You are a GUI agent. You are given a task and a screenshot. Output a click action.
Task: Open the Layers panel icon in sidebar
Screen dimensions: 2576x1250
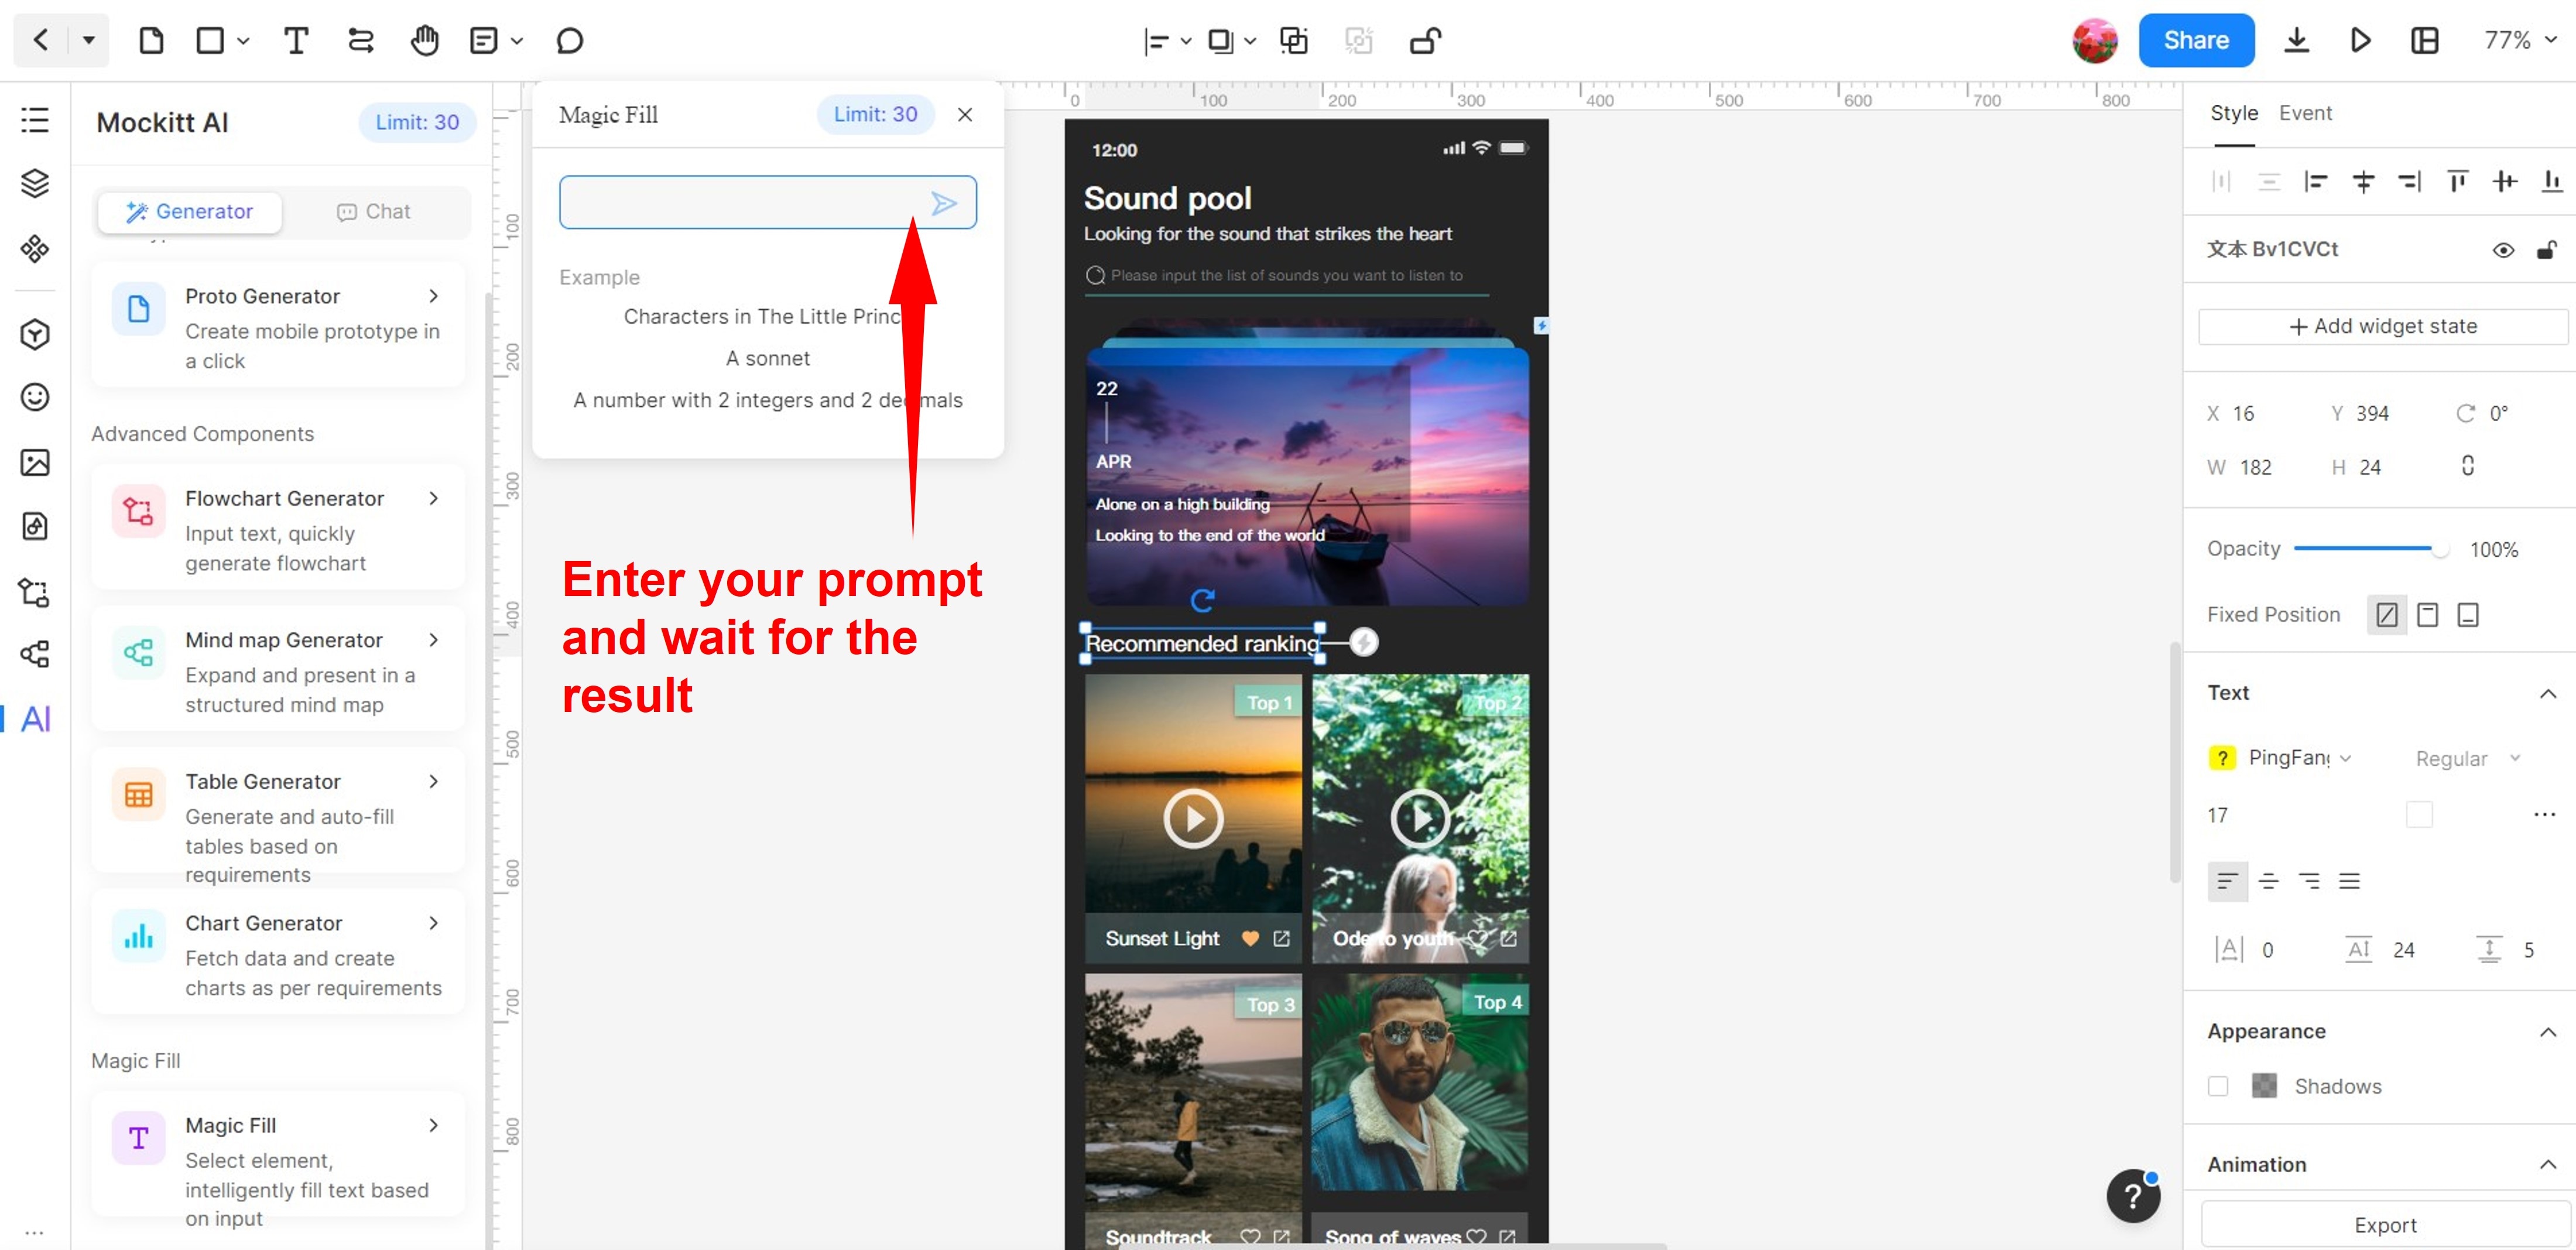(x=35, y=184)
